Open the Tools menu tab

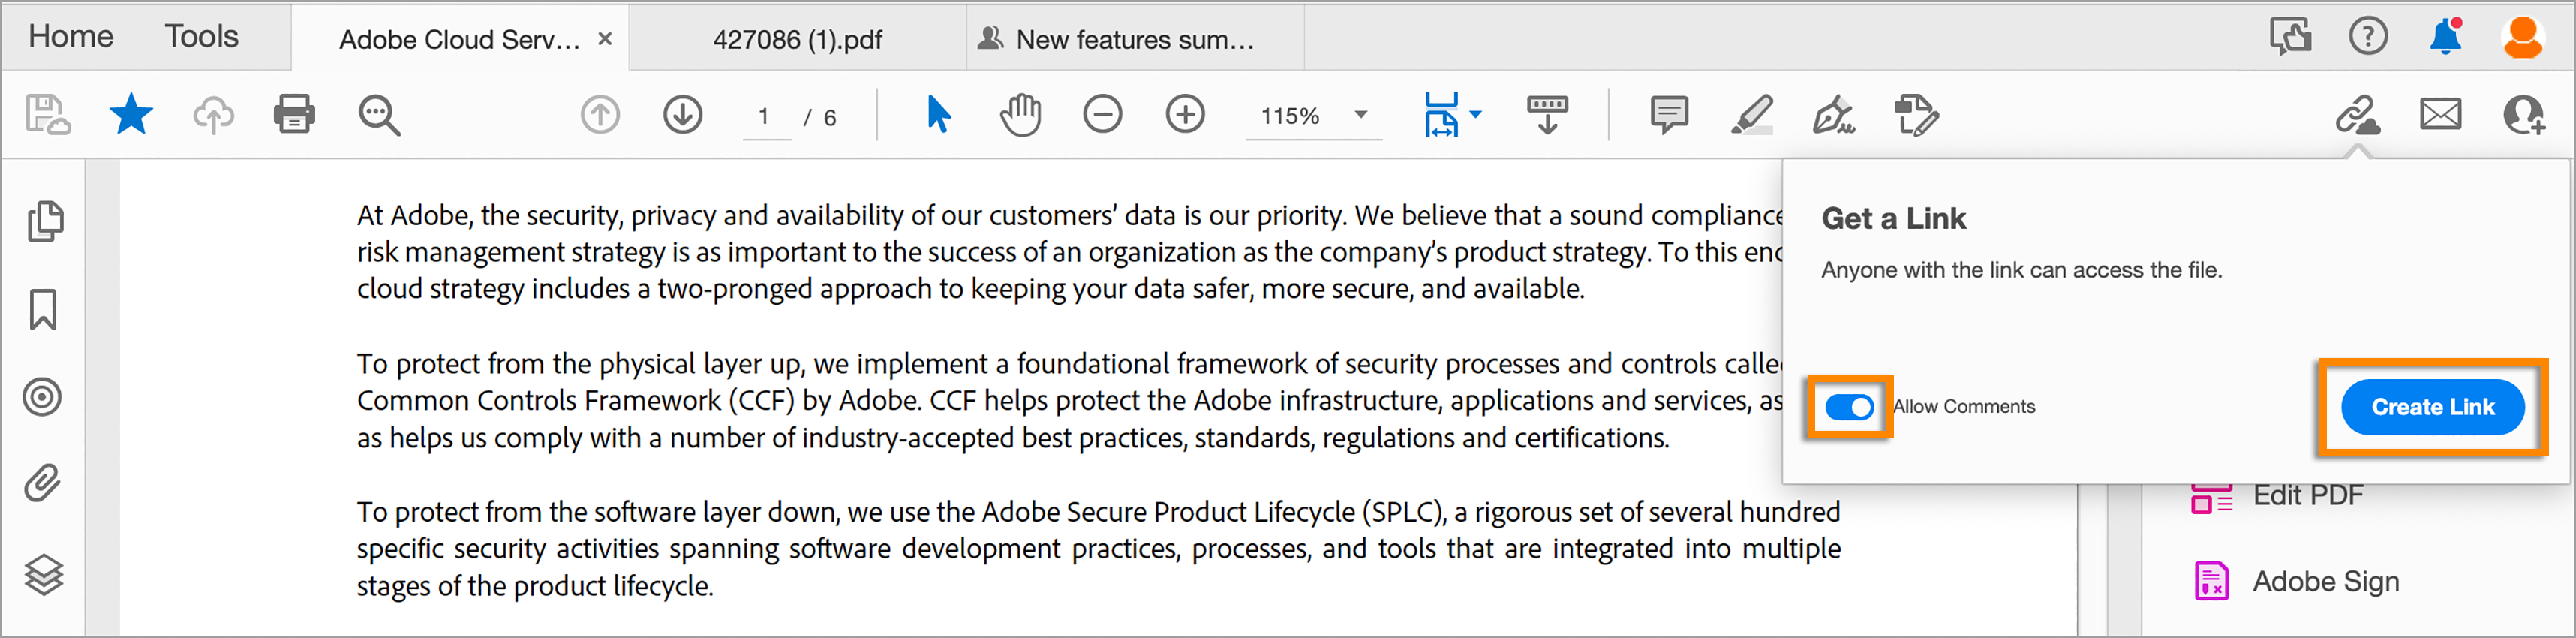point(201,37)
